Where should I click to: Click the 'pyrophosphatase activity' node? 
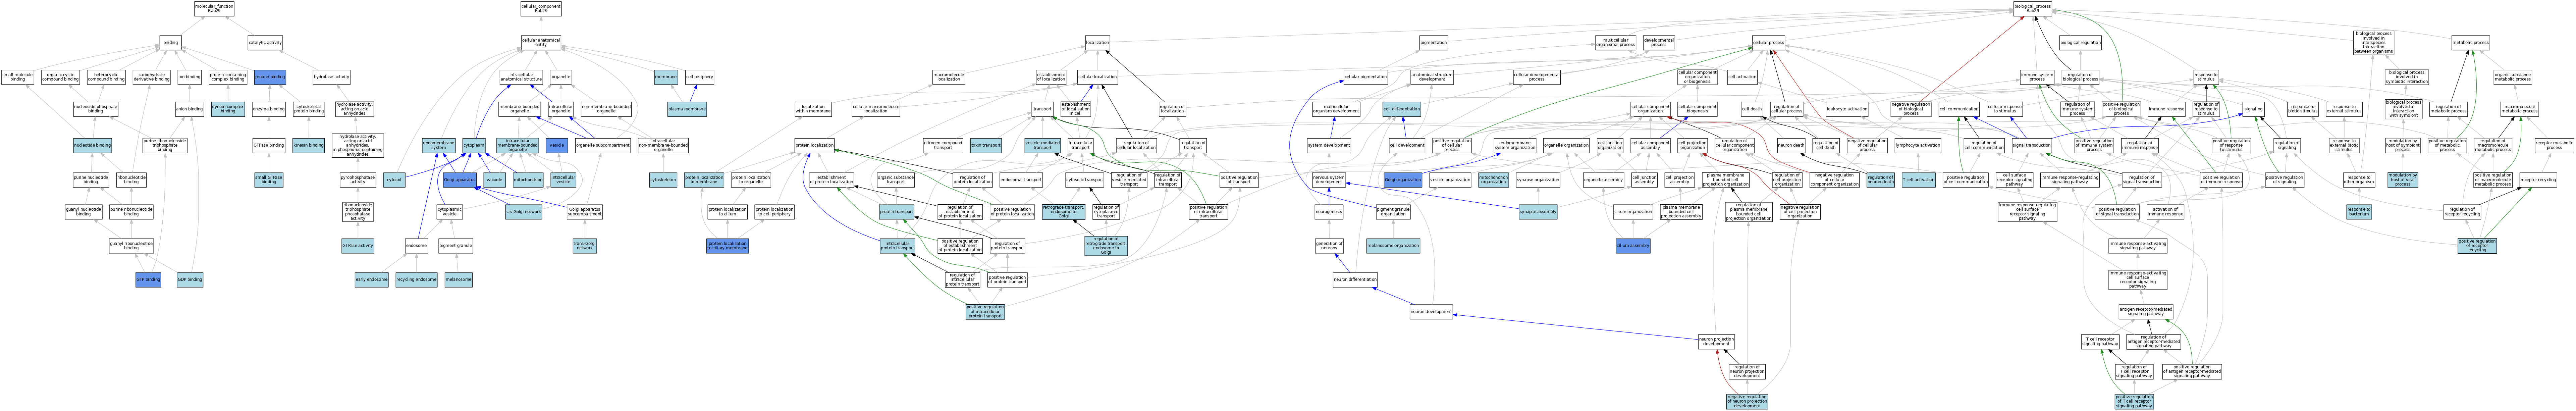(358, 180)
